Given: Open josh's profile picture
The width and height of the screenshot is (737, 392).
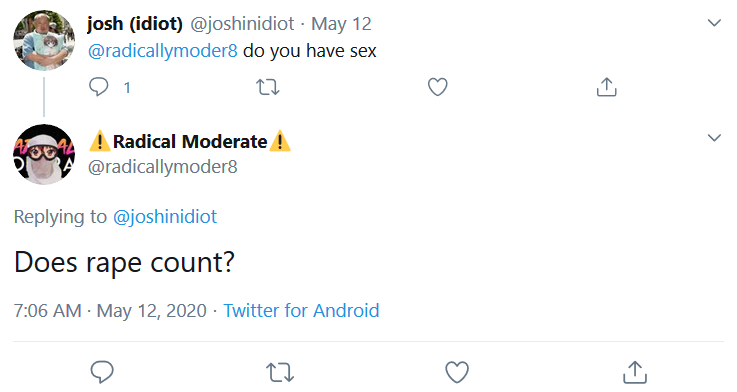Looking at the screenshot, I should pos(44,40).
